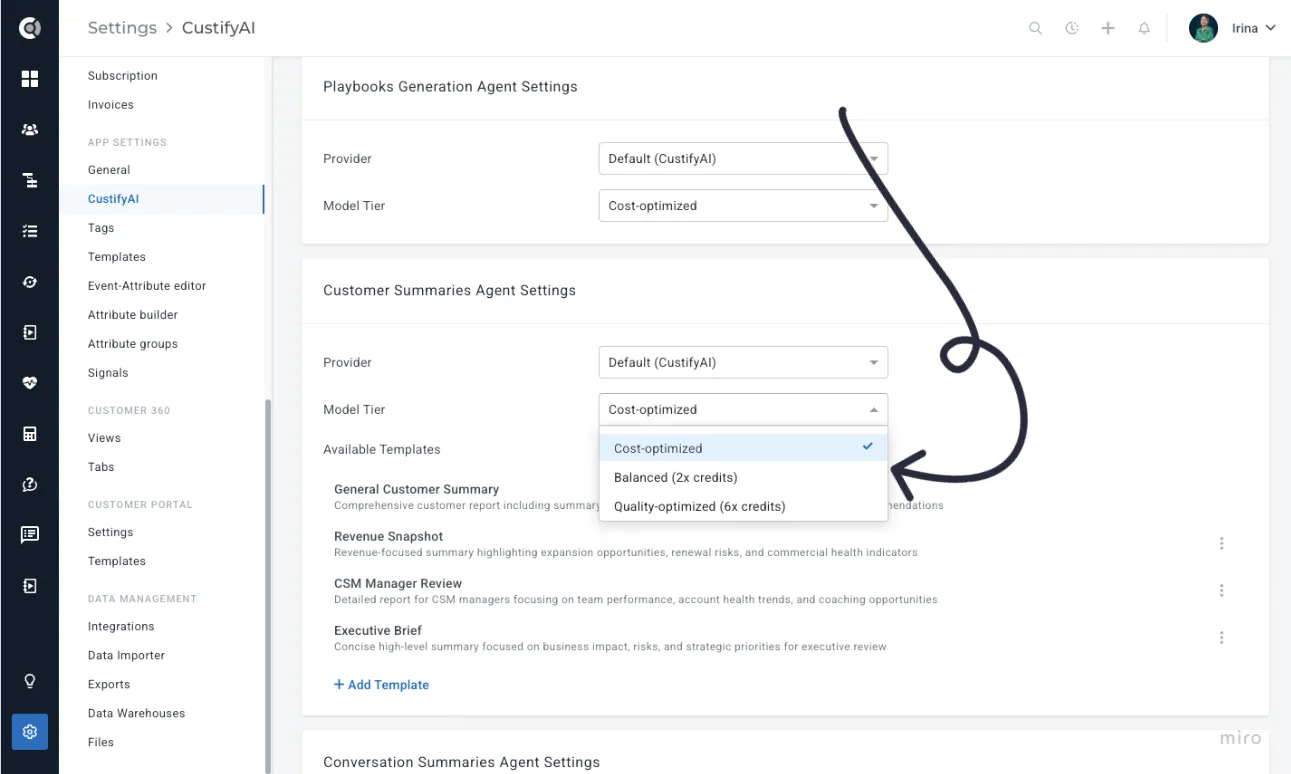Click the settings gear icon in left rail
The width and height of the screenshot is (1291, 774).
tap(30, 732)
